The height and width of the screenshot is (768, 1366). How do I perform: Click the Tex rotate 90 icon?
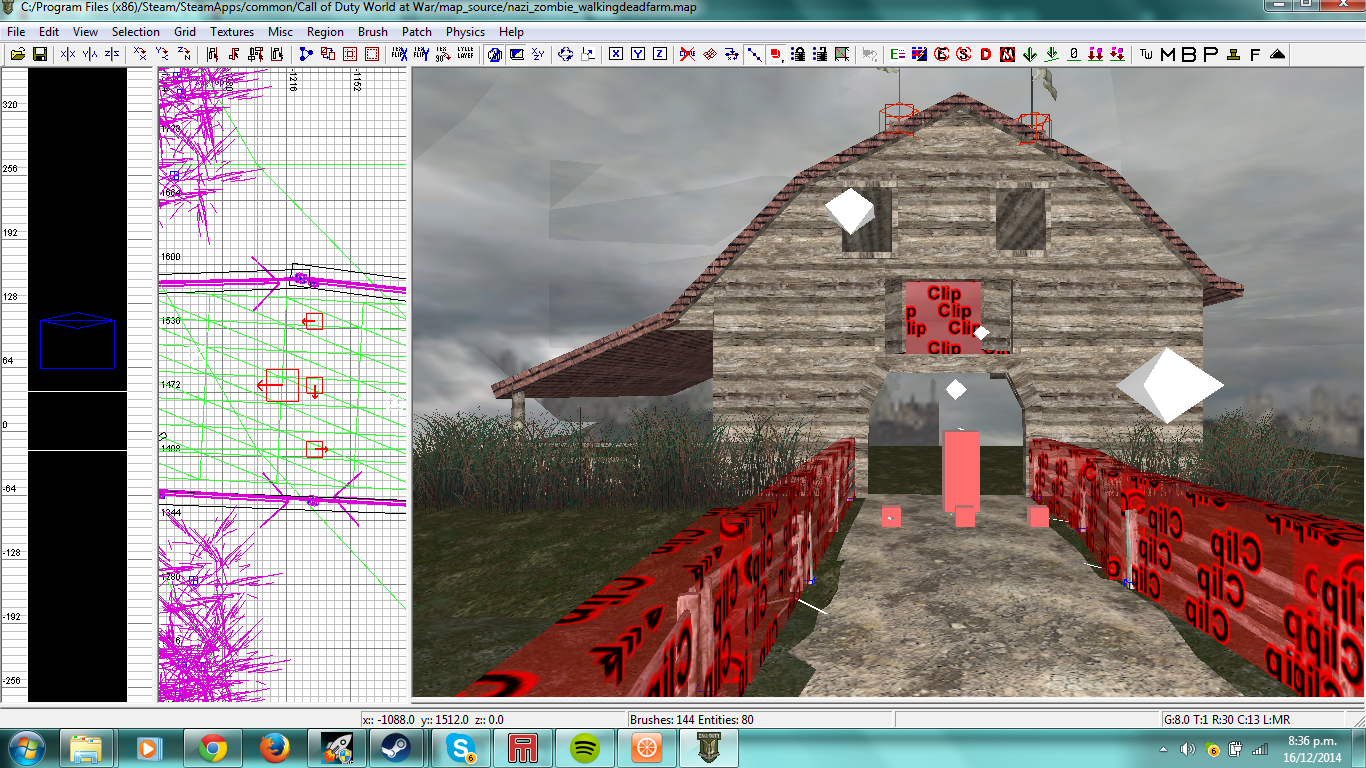[x=442, y=53]
